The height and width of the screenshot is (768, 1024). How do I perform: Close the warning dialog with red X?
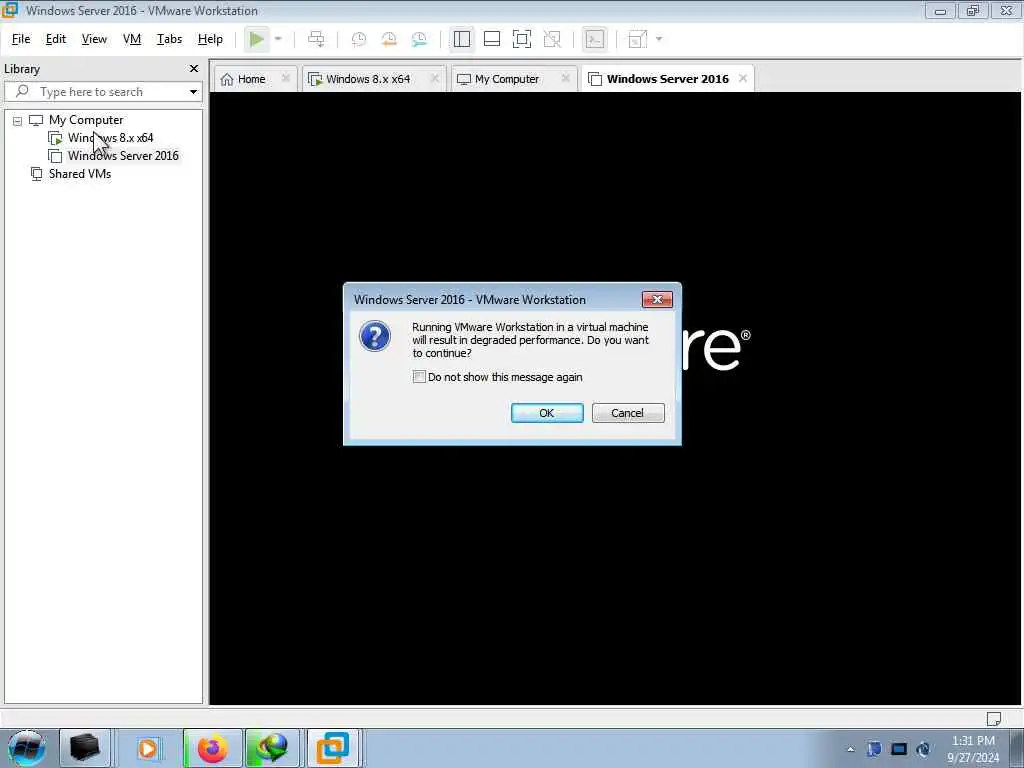pyautogui.click(x=657, y=299)
